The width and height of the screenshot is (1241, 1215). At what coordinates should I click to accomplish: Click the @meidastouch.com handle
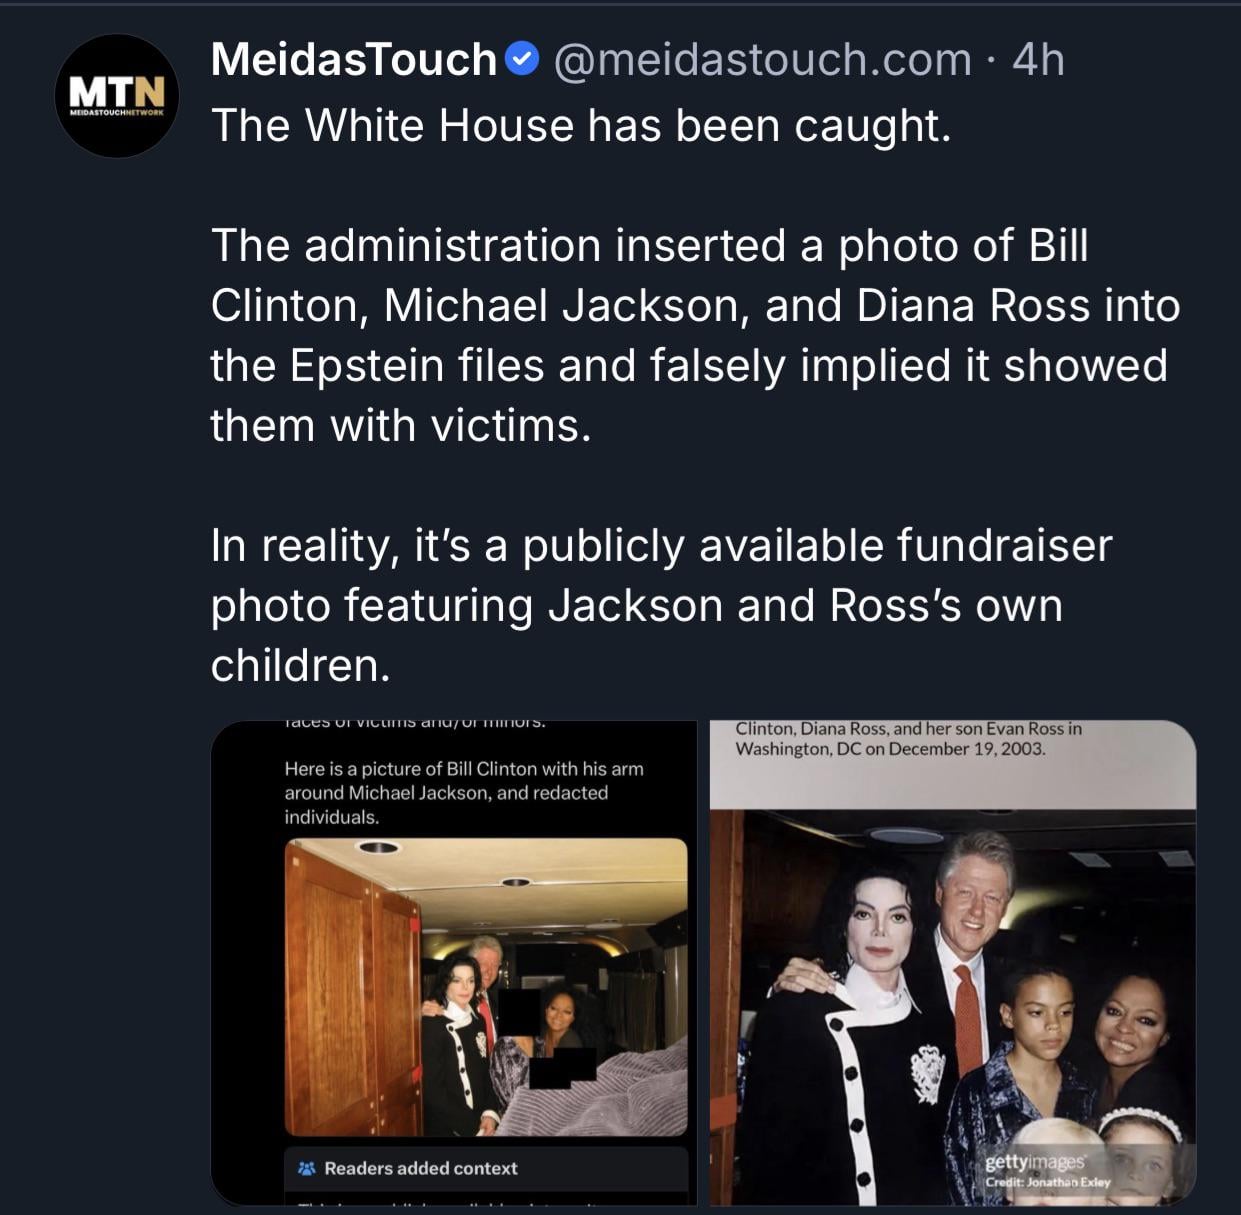coord(761,60)
